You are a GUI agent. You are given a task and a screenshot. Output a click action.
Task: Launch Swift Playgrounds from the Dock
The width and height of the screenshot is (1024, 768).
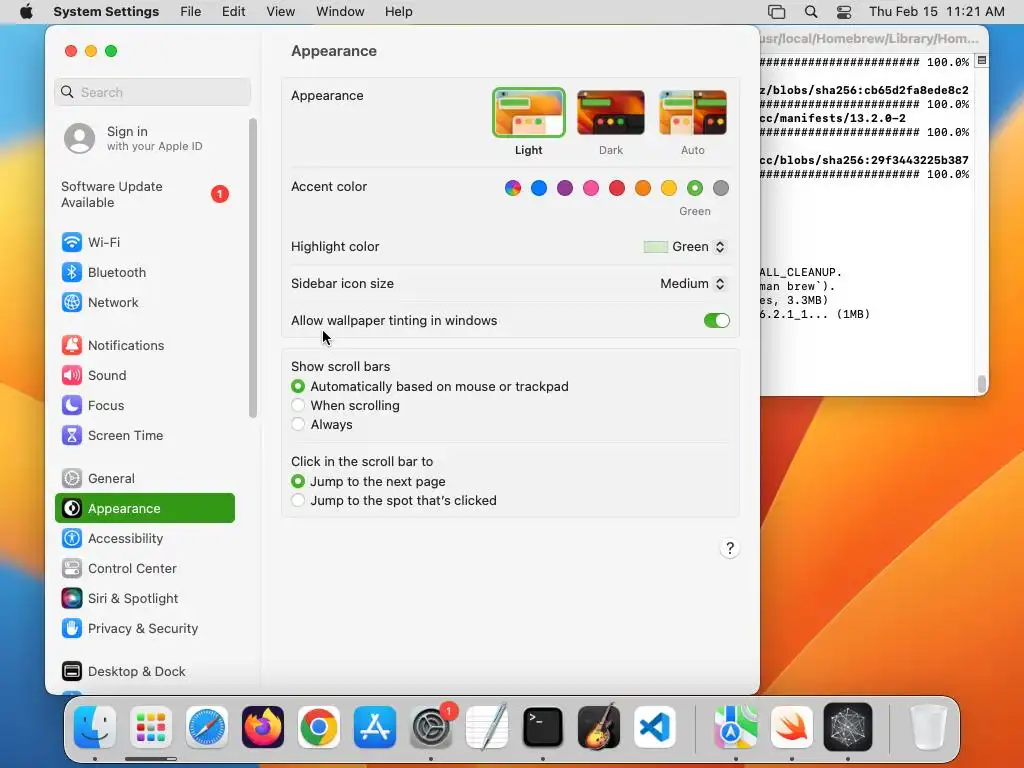[792, 728]
